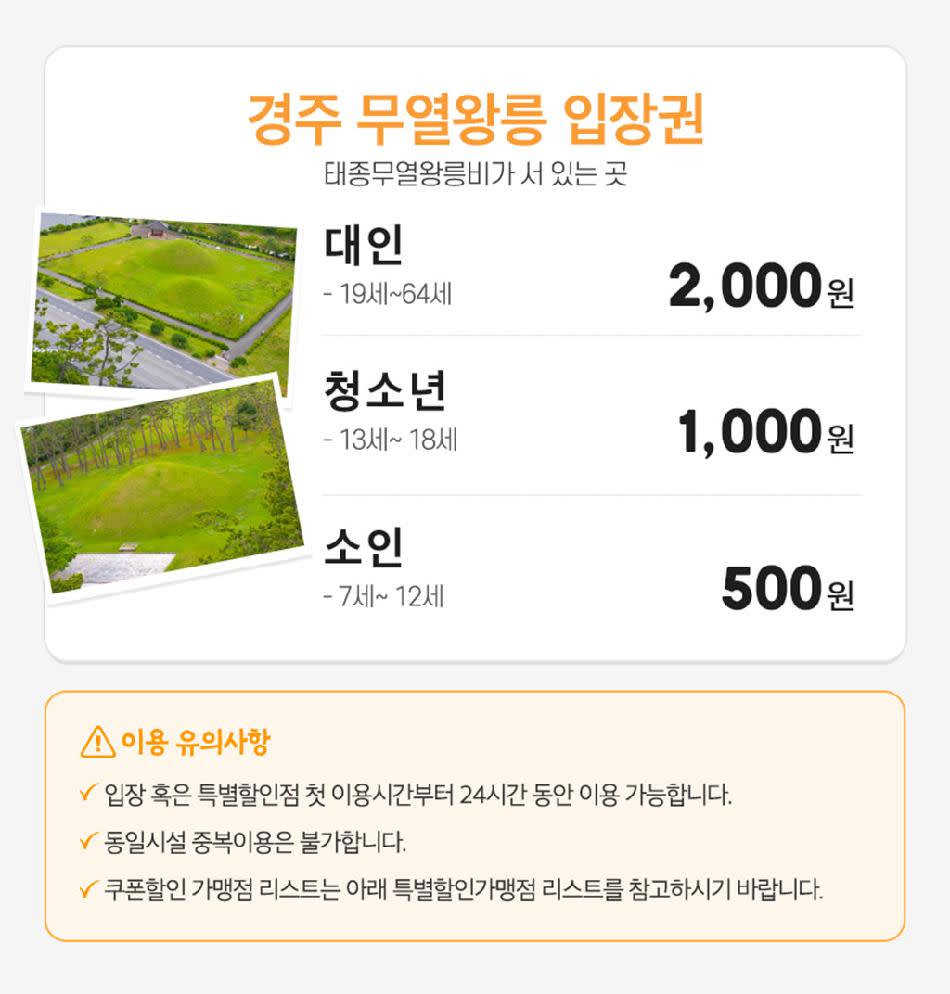Open the lower tomb photo with pine trees
The width and height of the screenshot is (950, 994).
coord(162,487)
